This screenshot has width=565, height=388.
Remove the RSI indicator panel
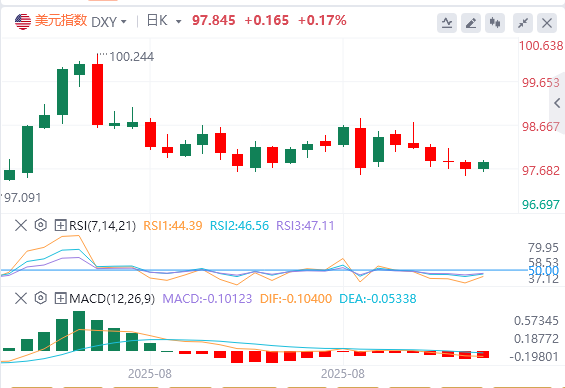coord(21,226)
